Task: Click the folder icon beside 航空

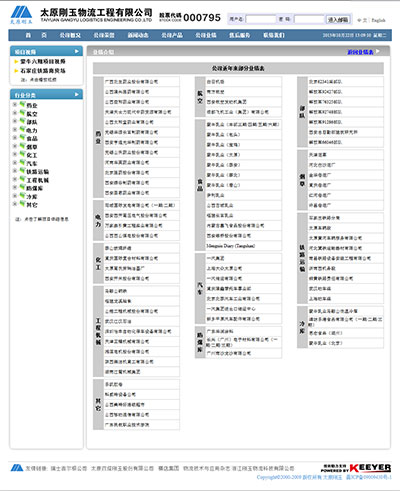Action: (22, 113)
